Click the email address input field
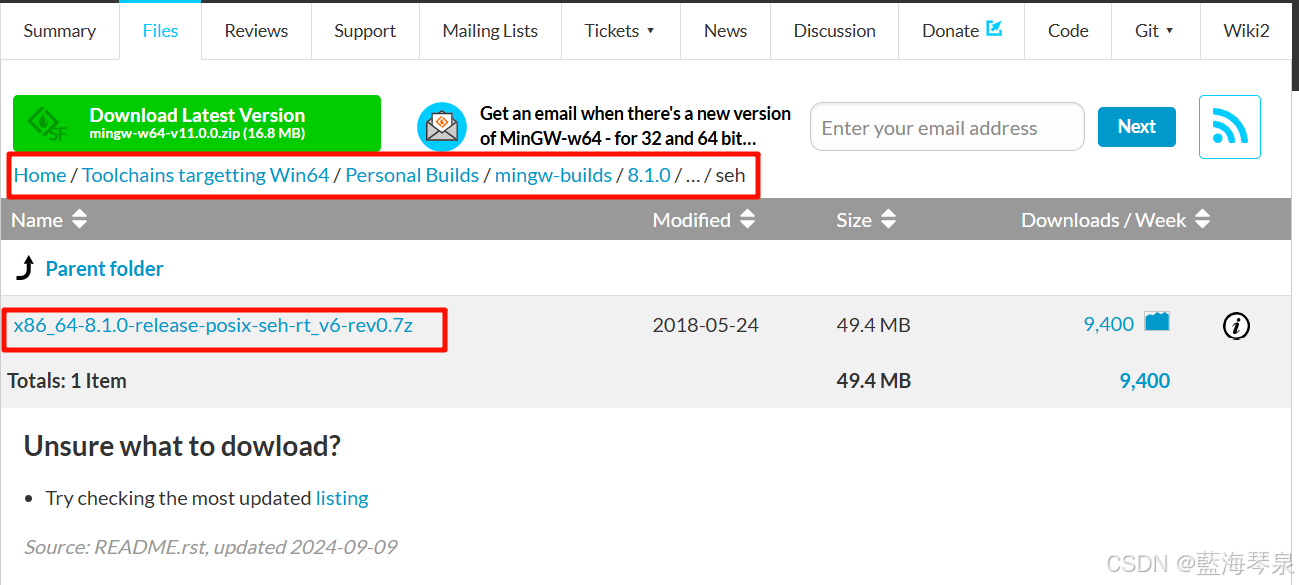This screenshot has width=1299, height=585. 947,127
